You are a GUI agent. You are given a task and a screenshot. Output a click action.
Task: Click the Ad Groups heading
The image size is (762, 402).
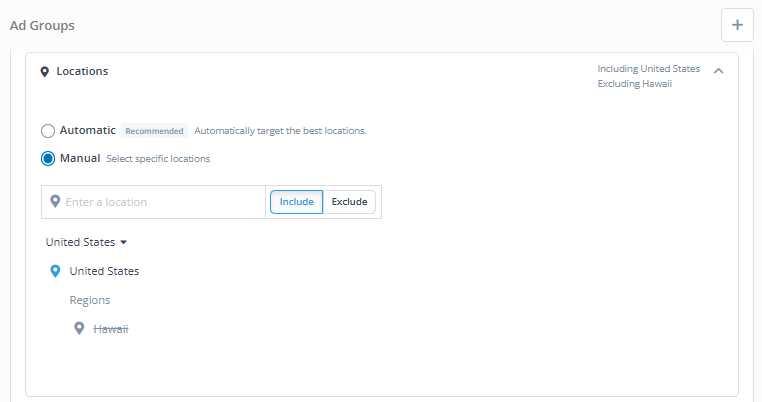[x=42, y=26]
